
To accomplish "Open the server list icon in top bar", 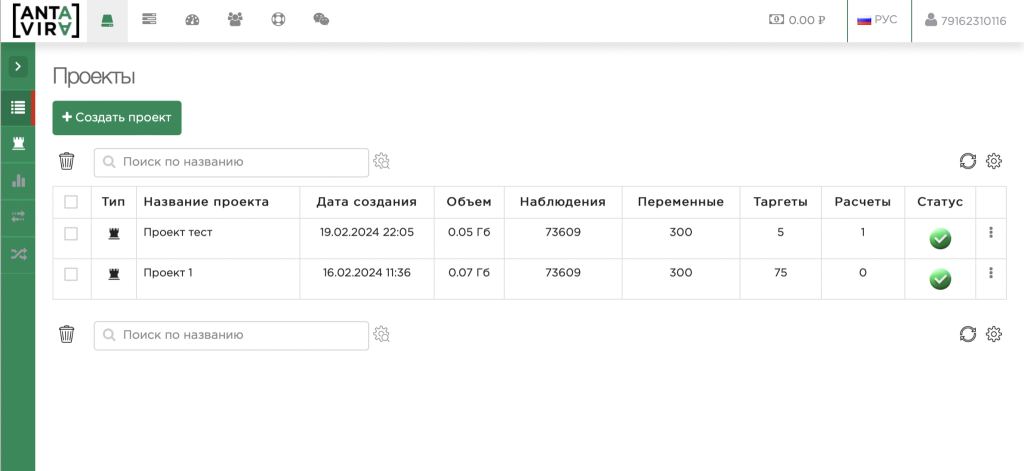I will coord(149,19).
